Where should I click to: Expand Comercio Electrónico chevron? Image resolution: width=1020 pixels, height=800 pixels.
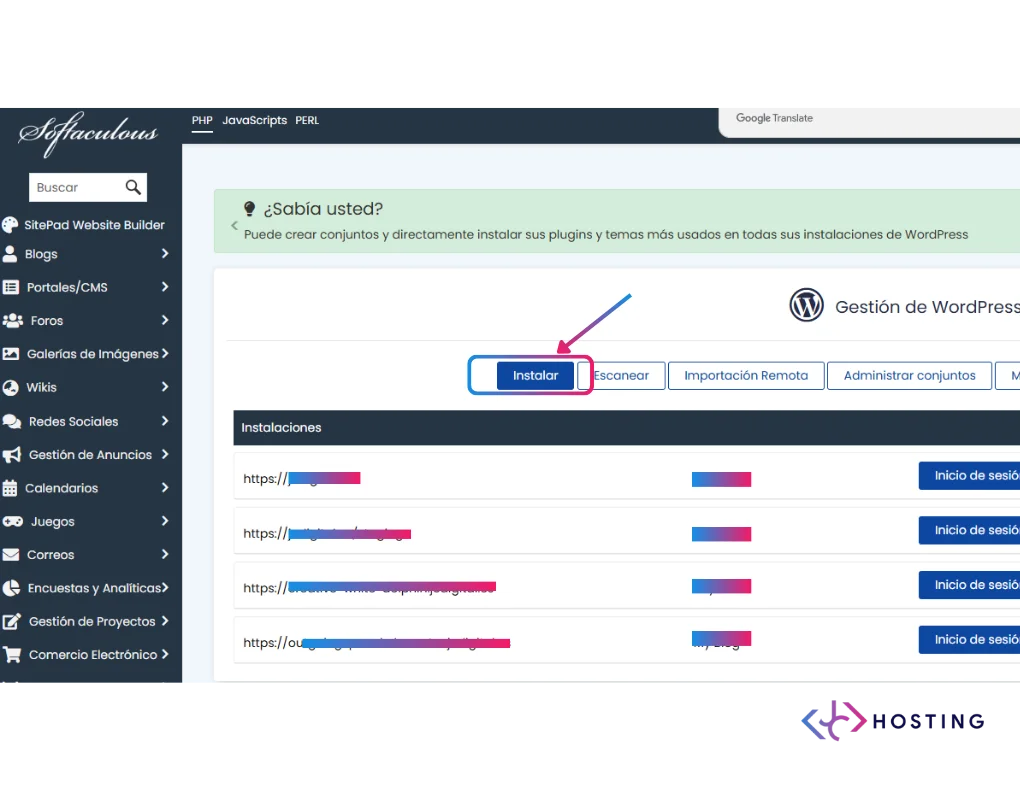[165, 654]
